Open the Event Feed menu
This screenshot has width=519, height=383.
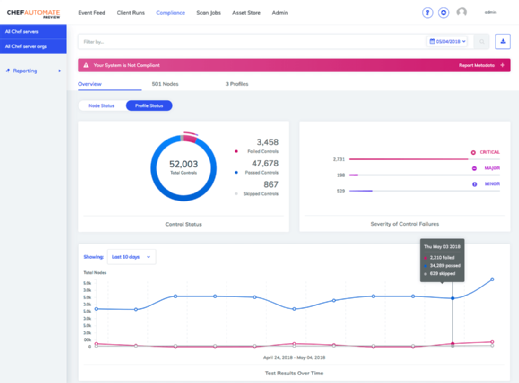[92, 13]
